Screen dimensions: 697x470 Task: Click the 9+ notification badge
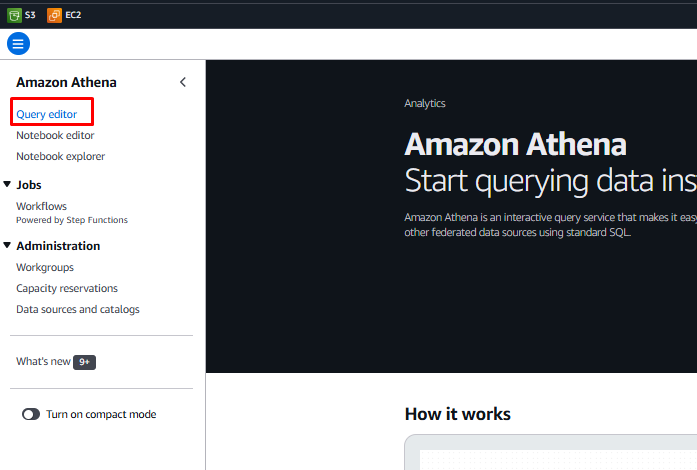pos(84,362)
